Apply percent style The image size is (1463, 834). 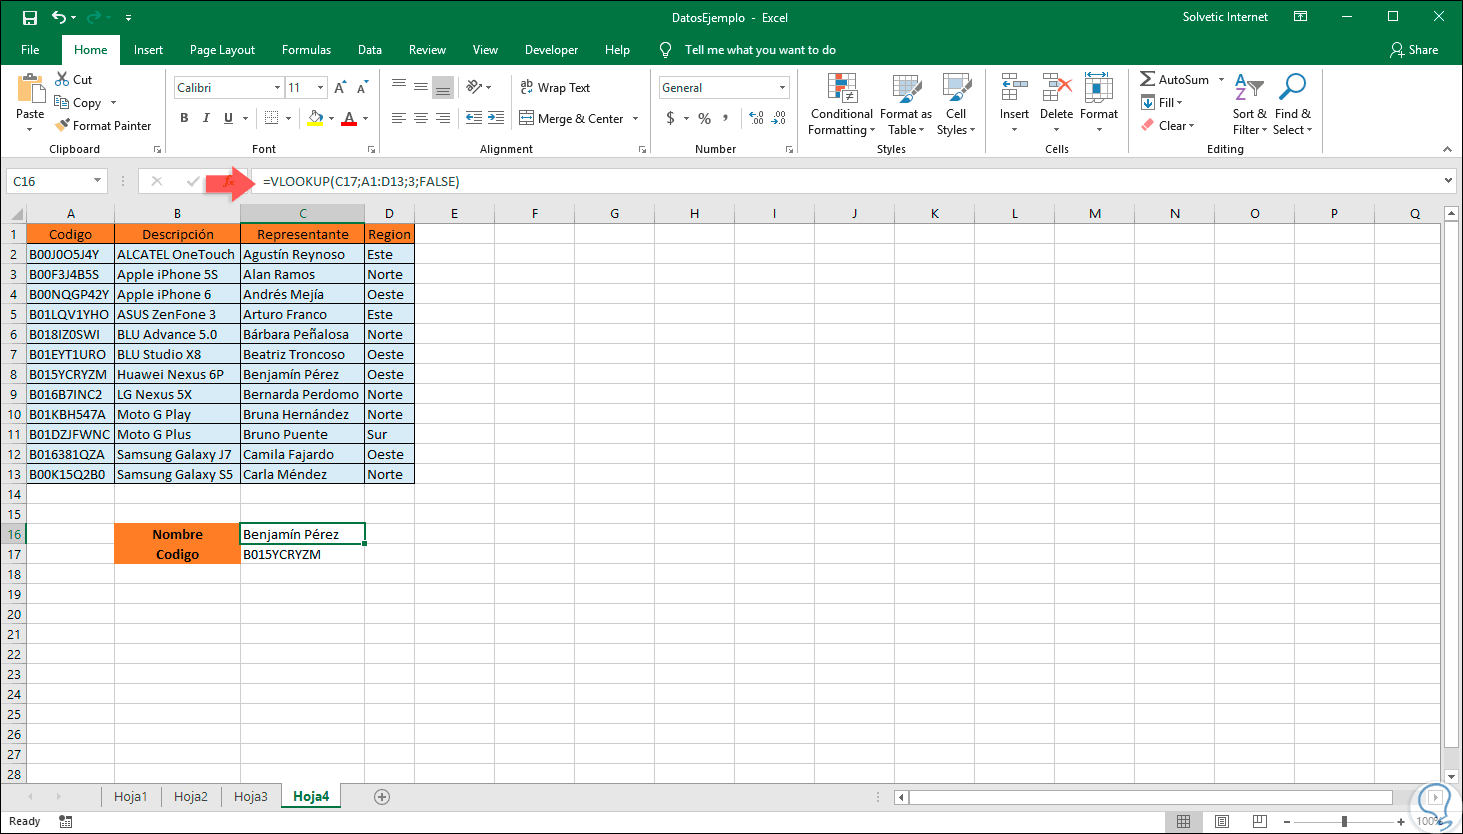705,118
